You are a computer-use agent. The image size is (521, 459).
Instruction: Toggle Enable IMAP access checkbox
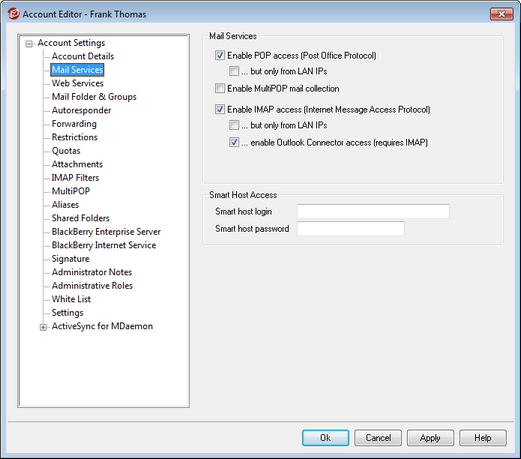pyautogui.click(x=220, y=109)
